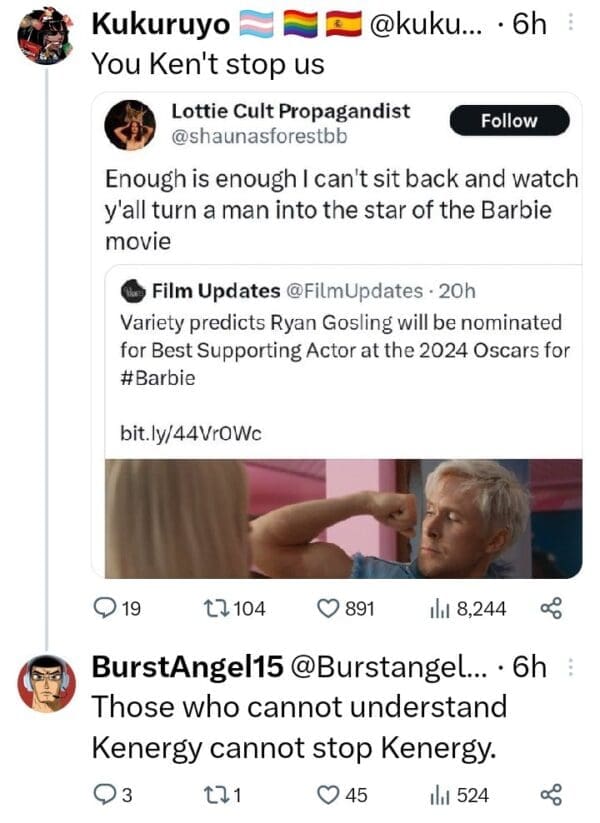View the Ryan Gosling flexing image
The height and width of the screenshot is (823, 600).
tap(343, 517)
